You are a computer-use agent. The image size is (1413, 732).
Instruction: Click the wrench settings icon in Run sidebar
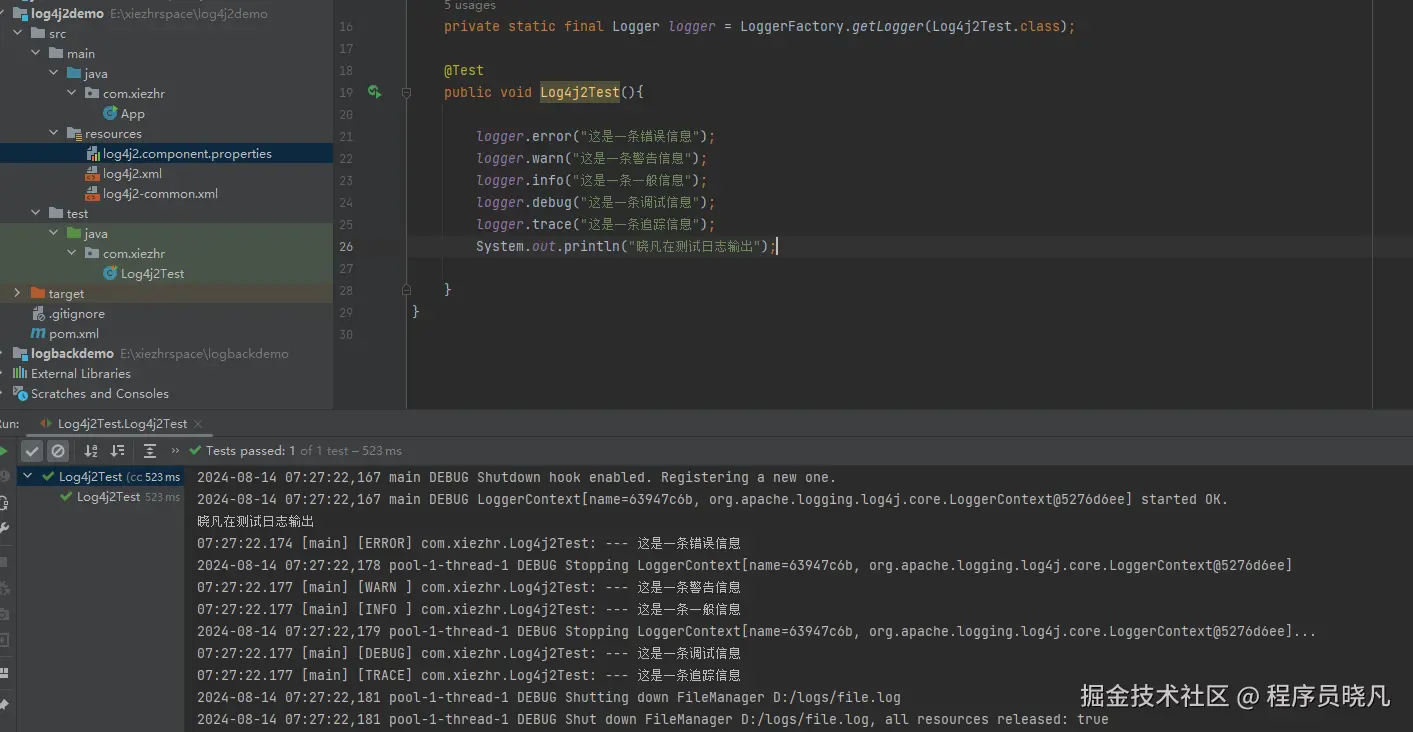[4, 528]
